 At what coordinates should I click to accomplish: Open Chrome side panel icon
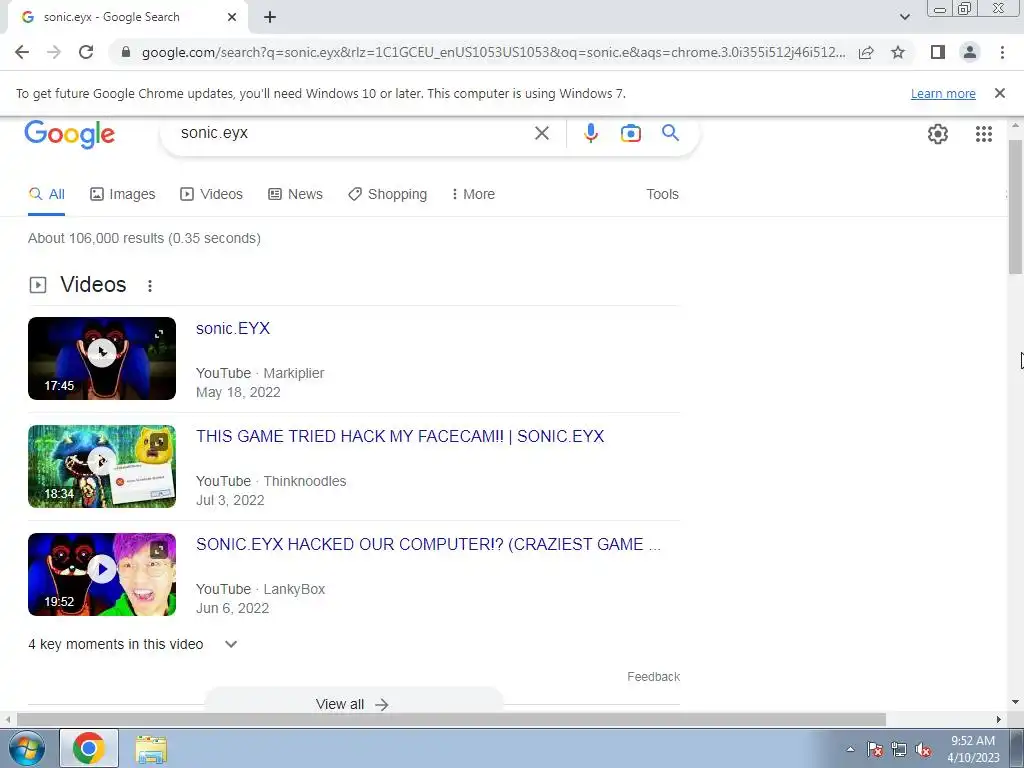click(x=938, y=52)
